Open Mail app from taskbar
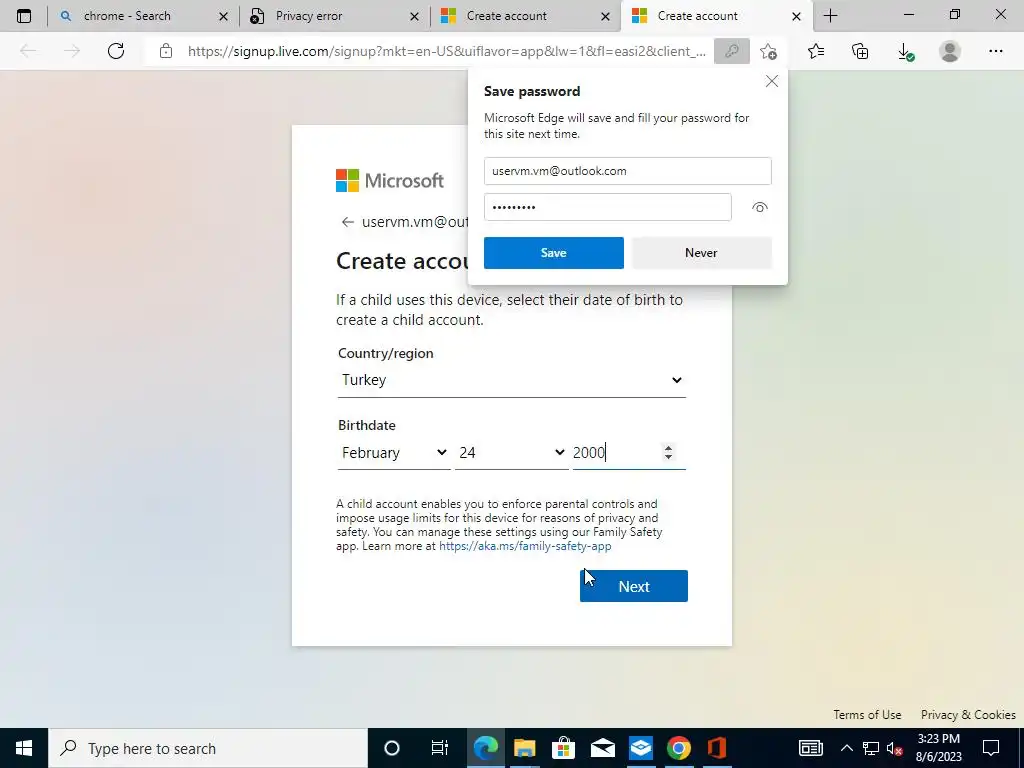Image resolution: width=1024 pixels, height=768 pixels. [x=602, y=748]
